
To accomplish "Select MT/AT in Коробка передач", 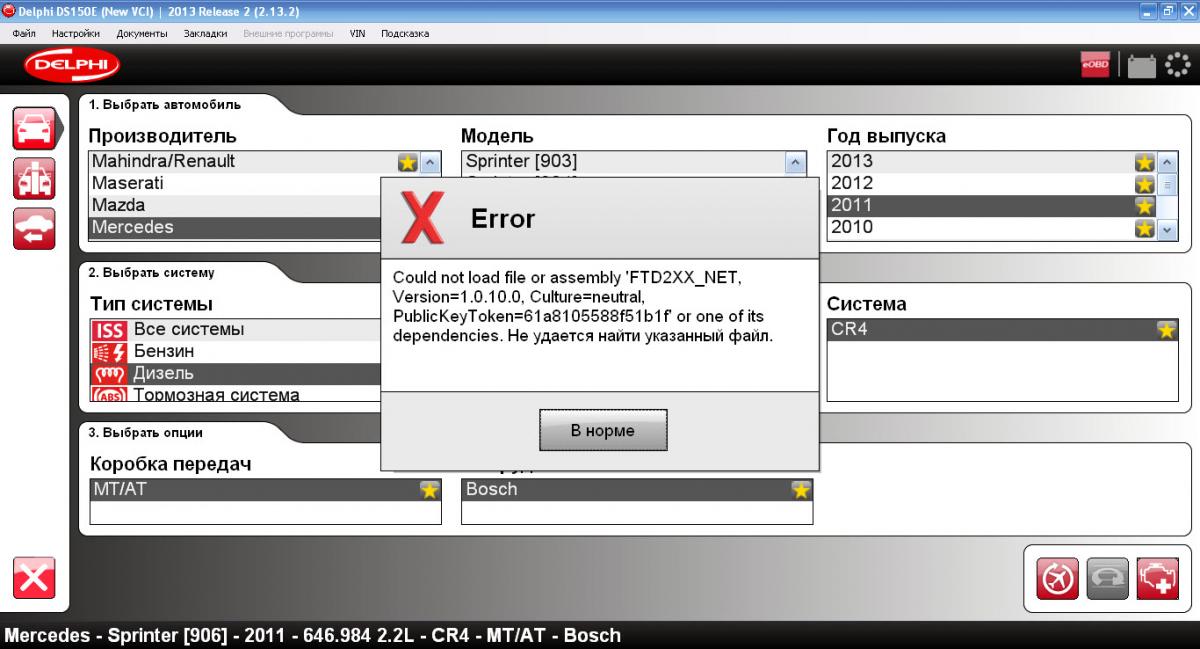I will coord(265,489).
